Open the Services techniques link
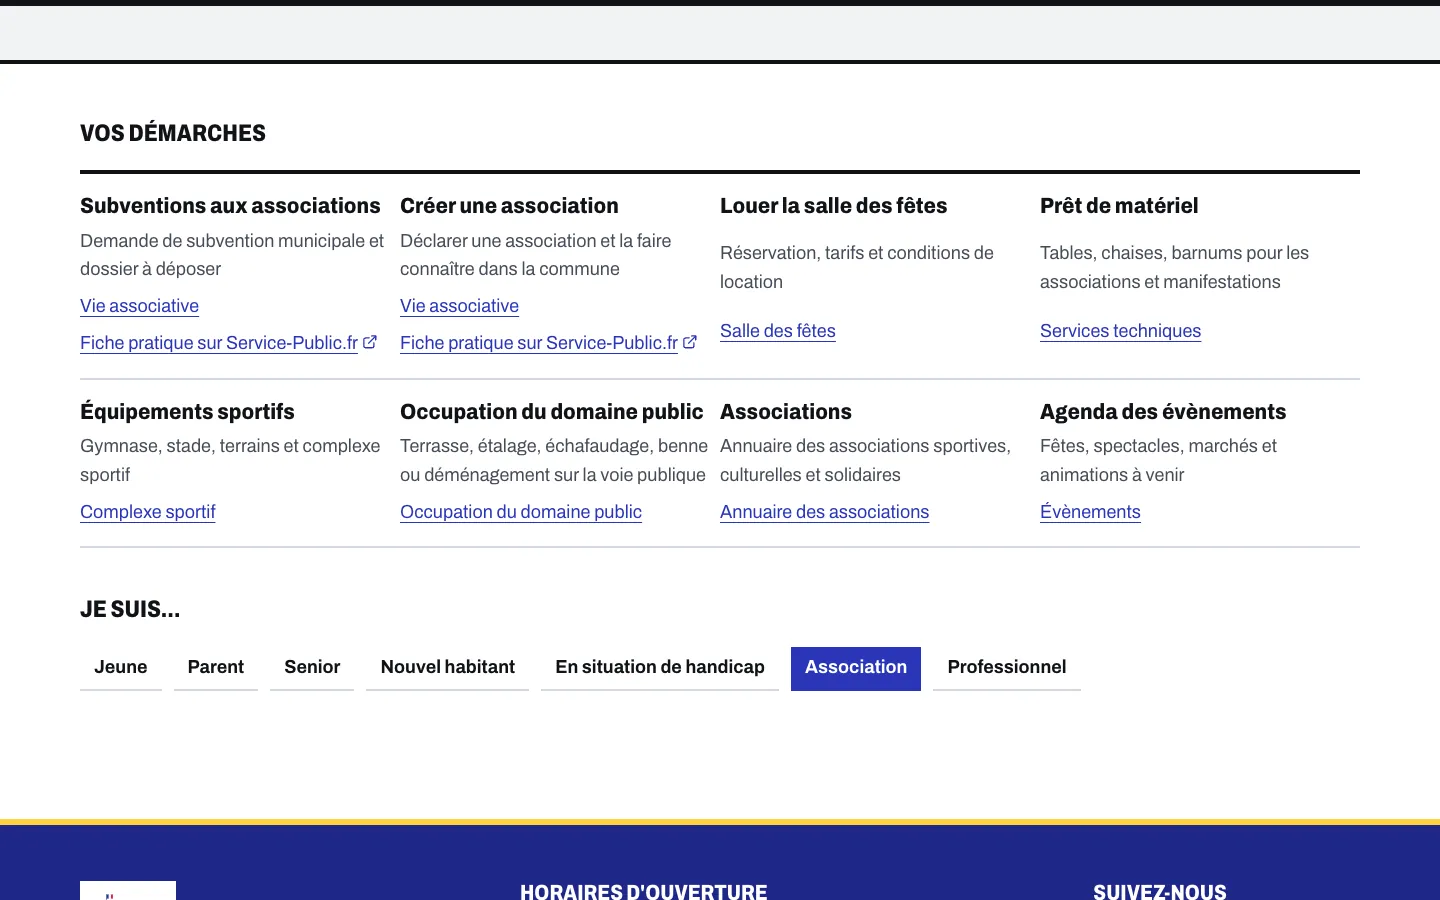This screenshot has width=1440, height=900. pos(1120,331)
